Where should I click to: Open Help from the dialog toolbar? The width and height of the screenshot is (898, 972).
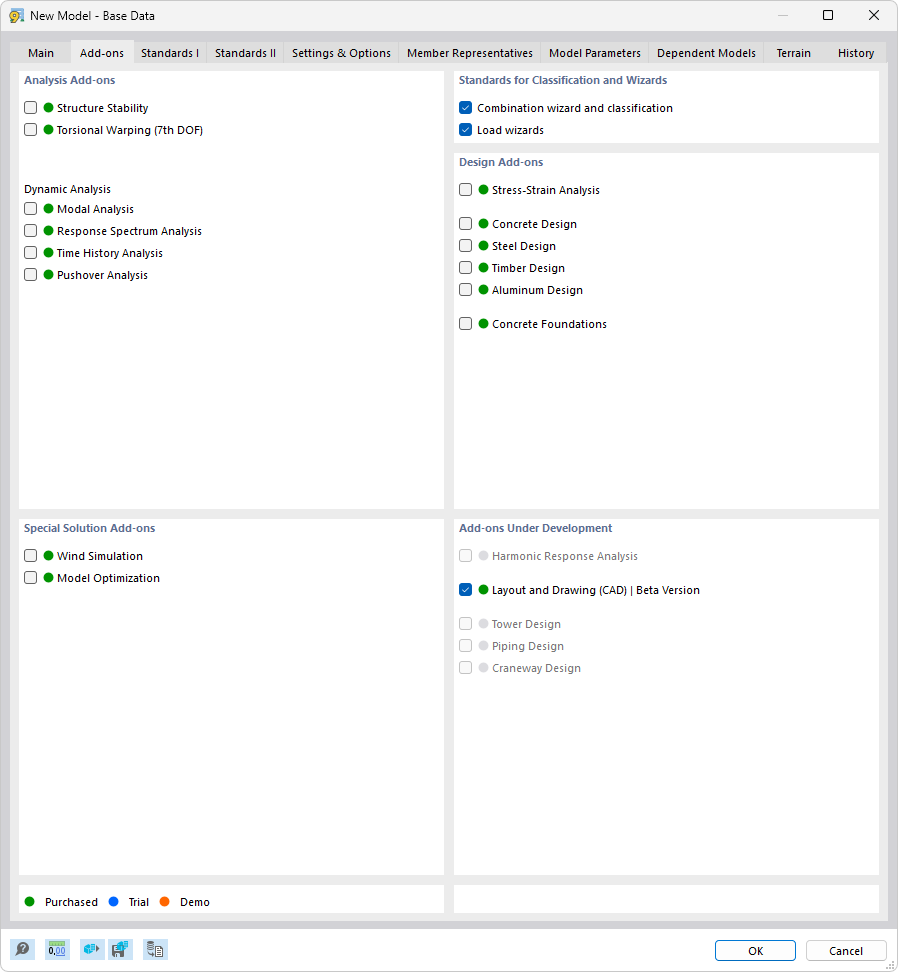click(22, 949)
